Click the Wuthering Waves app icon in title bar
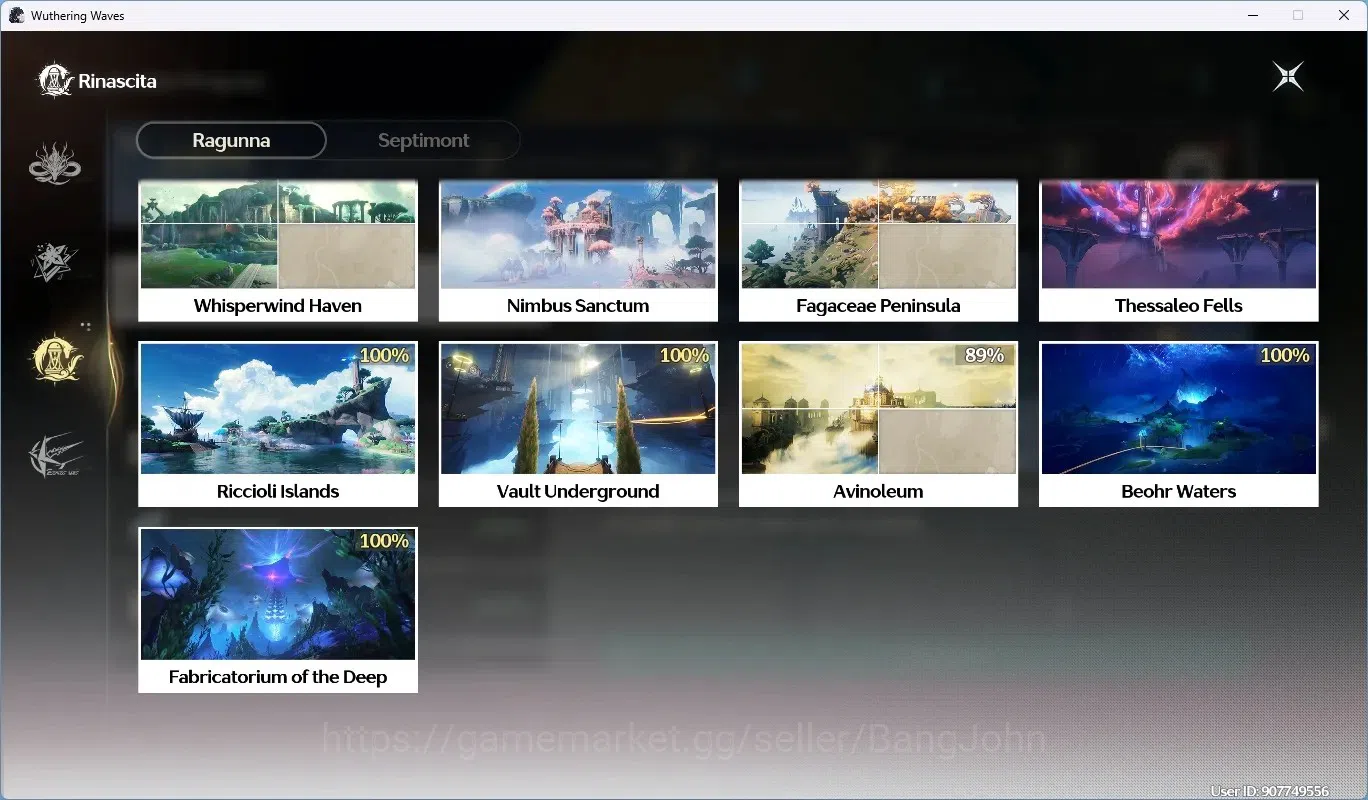The width and height of the screenshot is (1368, 800). (16, 15)
